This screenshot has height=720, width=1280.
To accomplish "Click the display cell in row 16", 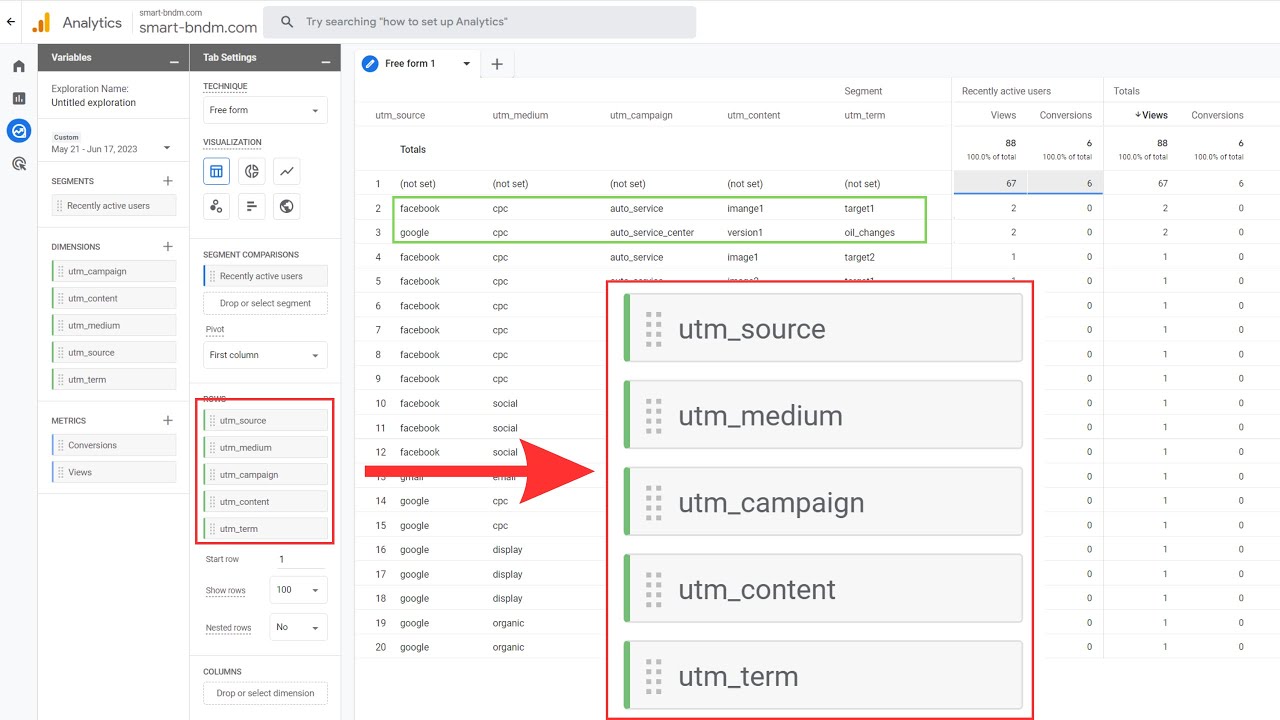I will point(507,550).
